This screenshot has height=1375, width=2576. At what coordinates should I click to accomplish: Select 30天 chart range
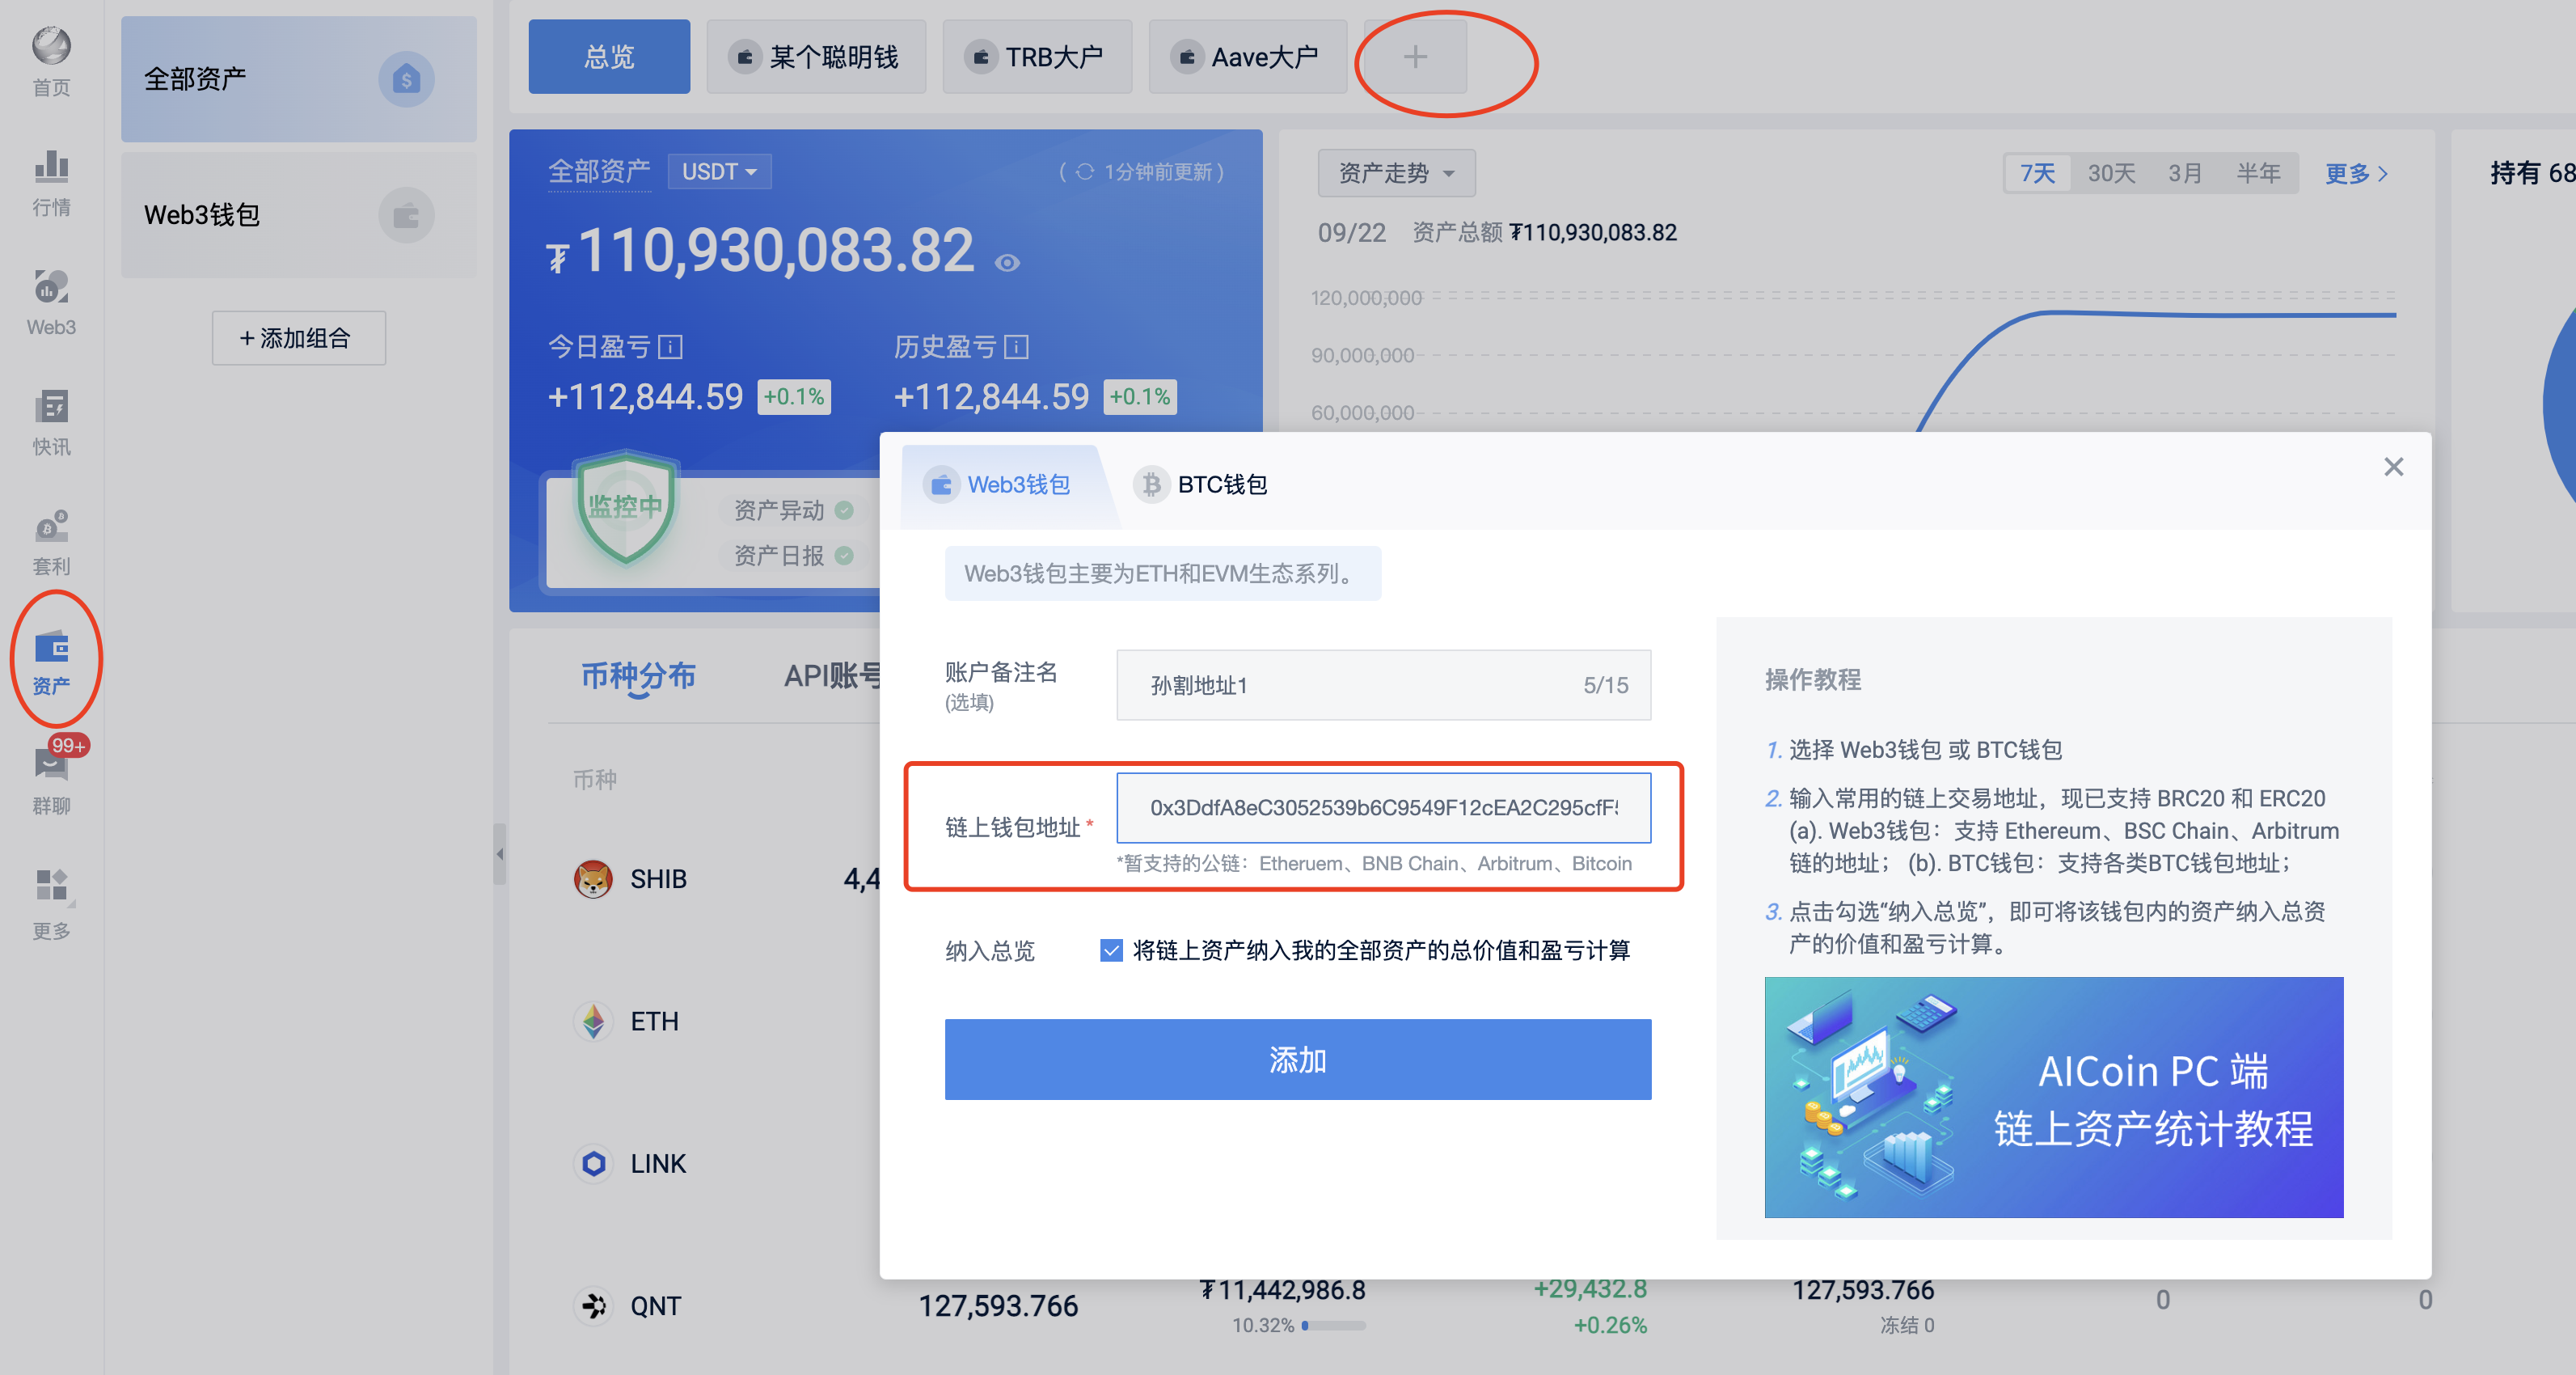click(2111, 173)
